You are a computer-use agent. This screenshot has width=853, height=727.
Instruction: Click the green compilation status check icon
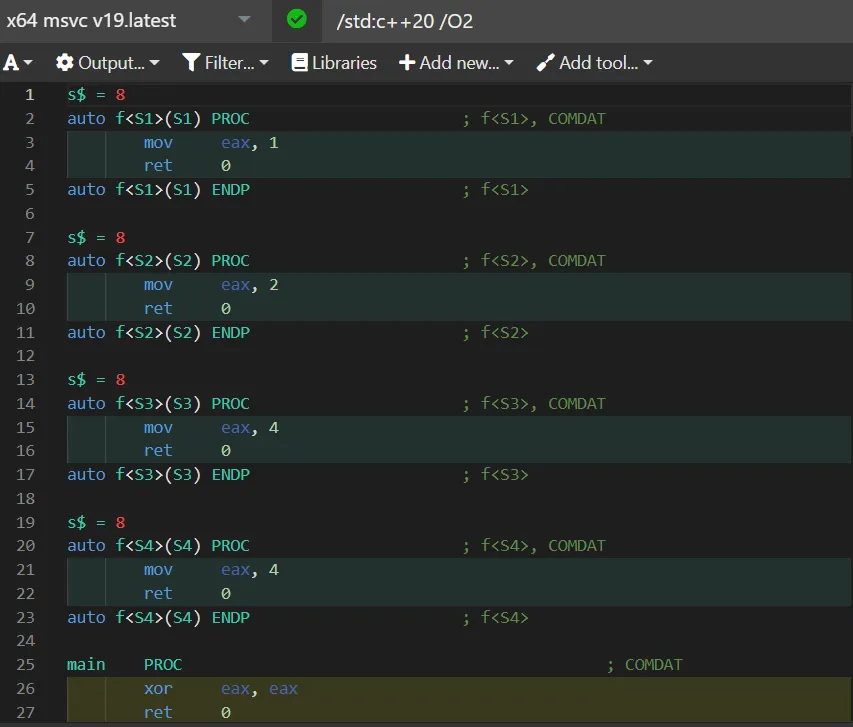point(296,19)
